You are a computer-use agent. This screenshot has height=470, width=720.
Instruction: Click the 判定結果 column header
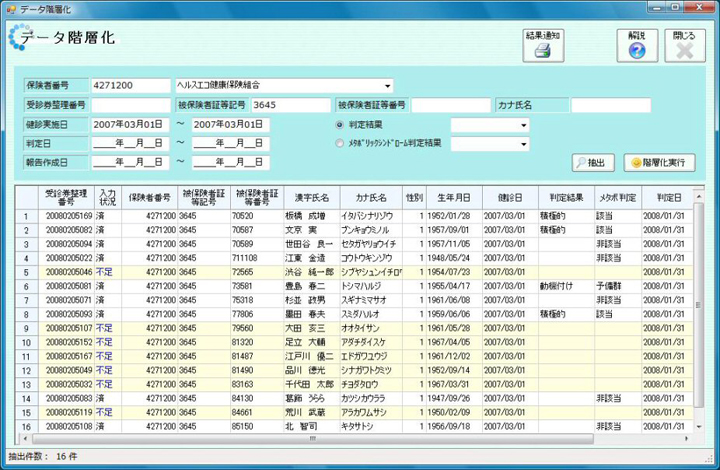tap(566, 198)
